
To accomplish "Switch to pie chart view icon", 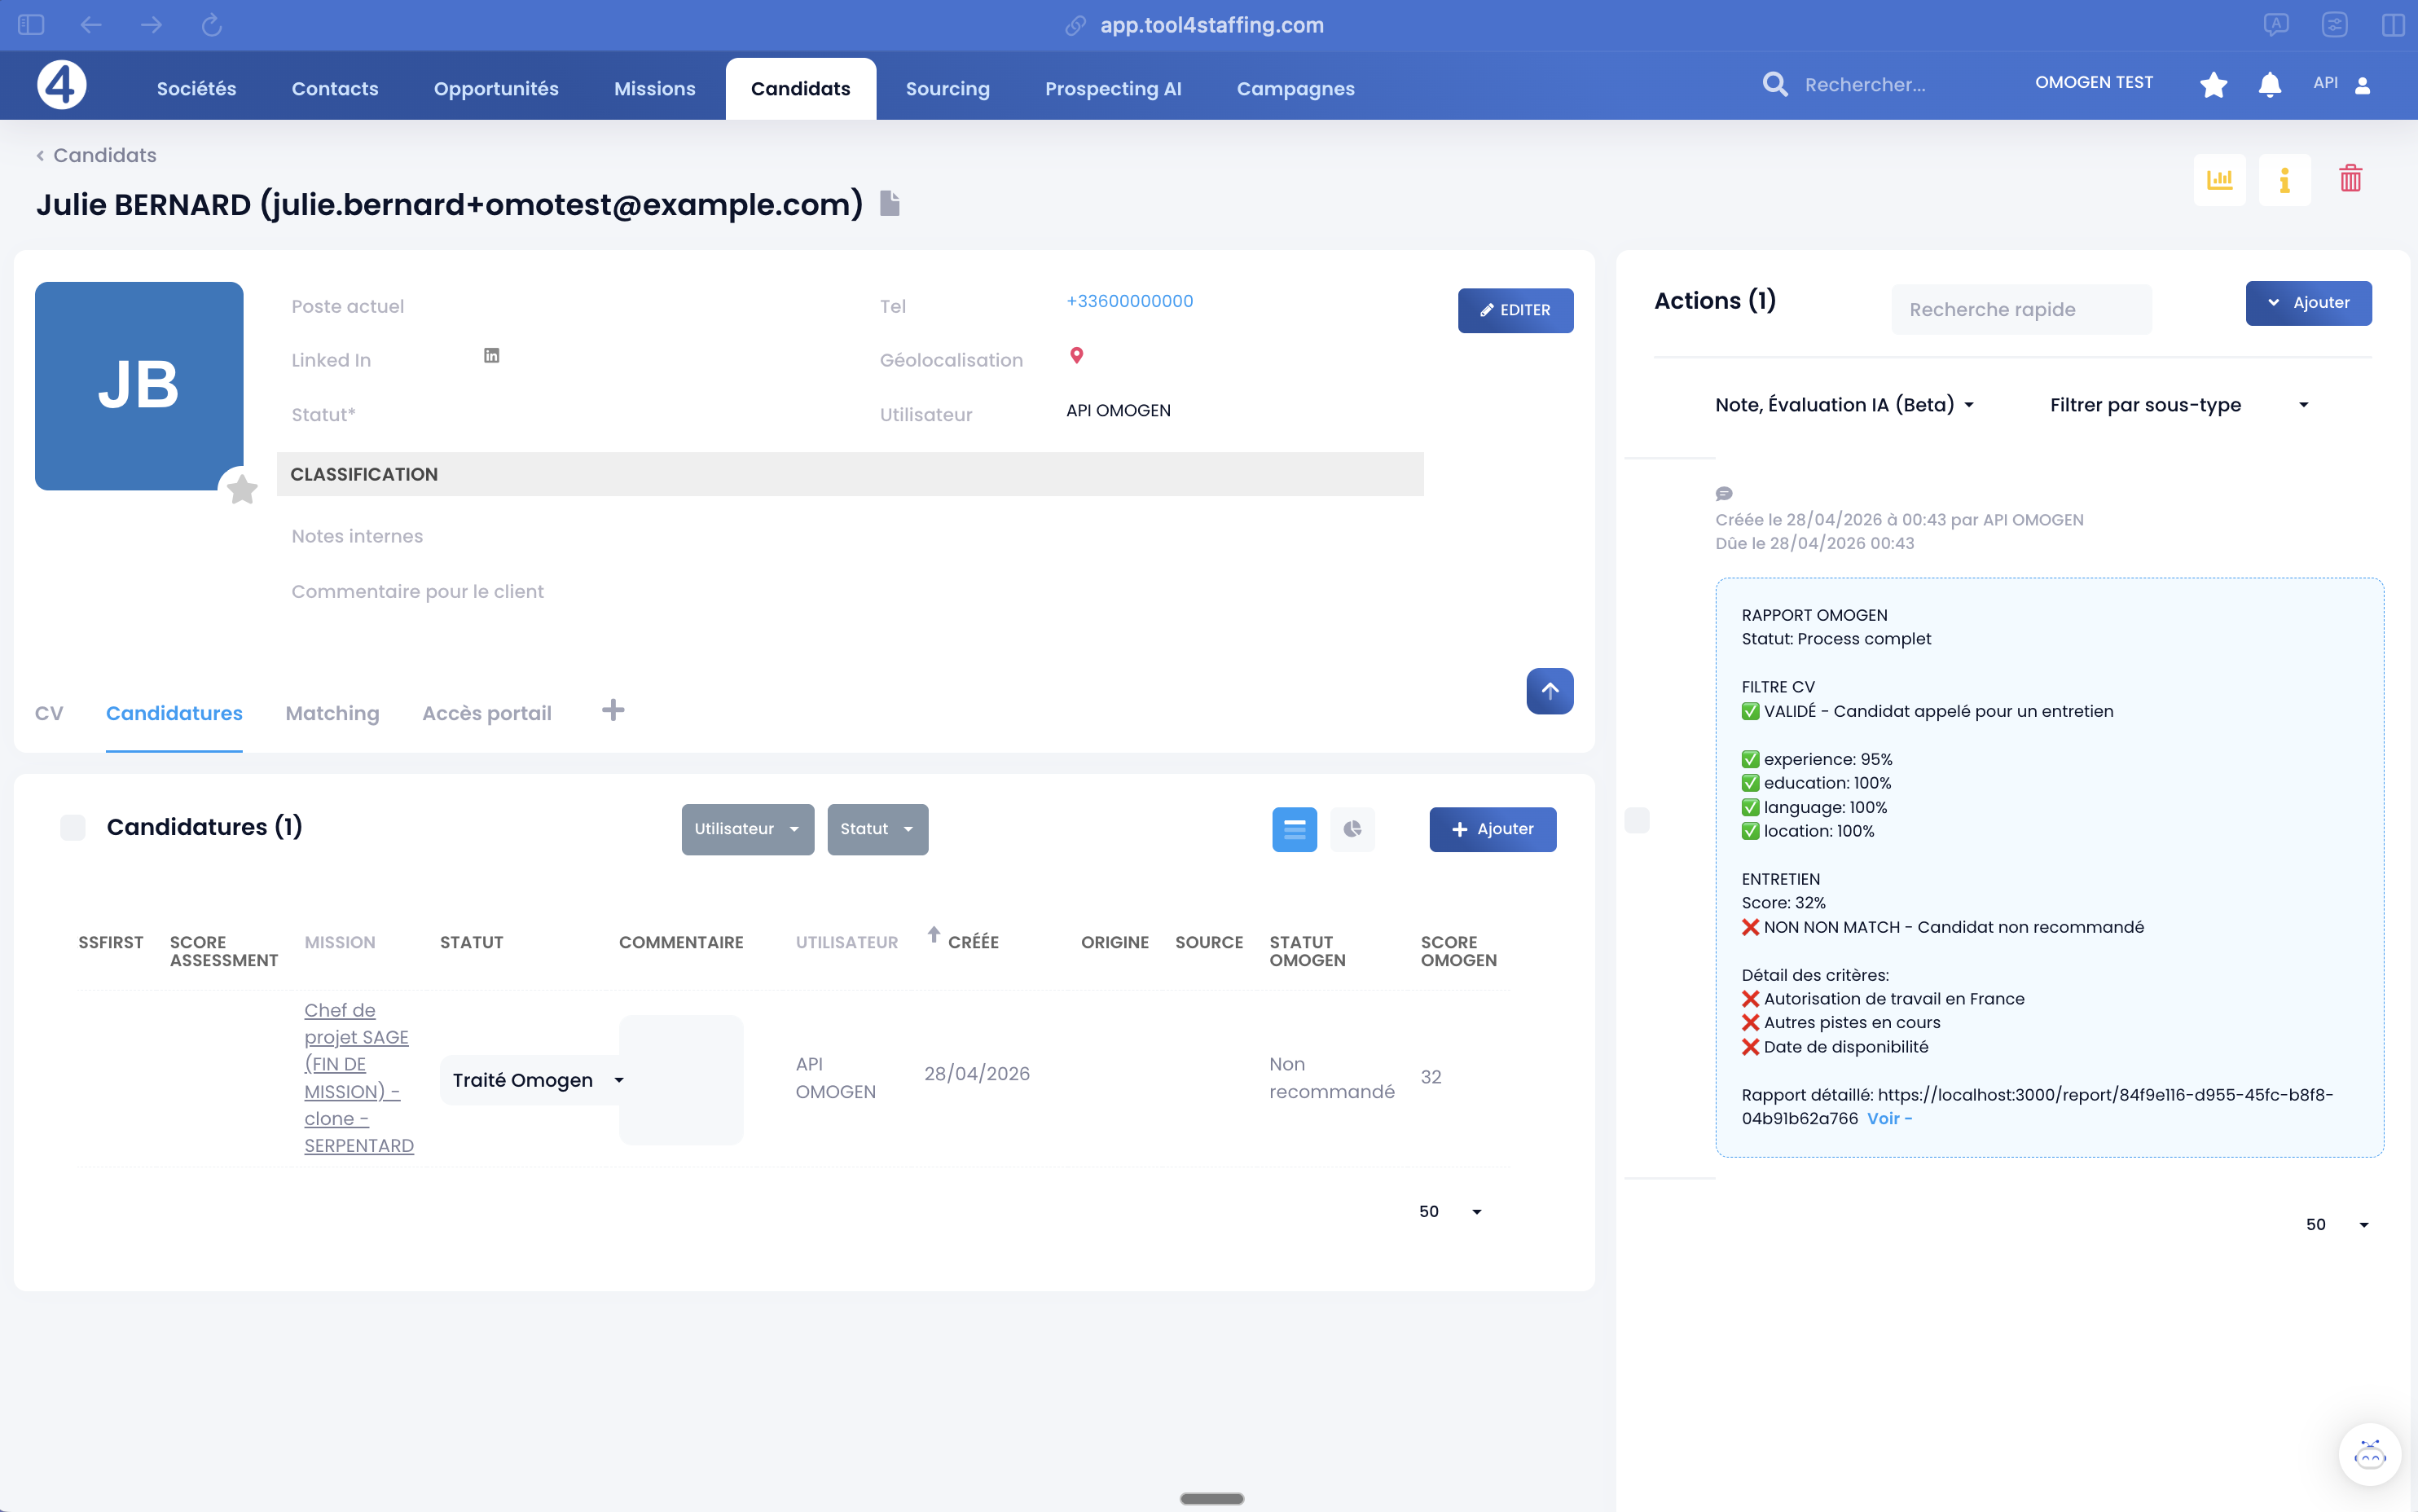I will tap(1352, 829).
